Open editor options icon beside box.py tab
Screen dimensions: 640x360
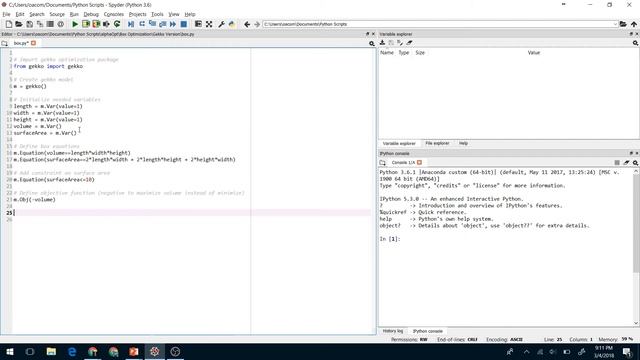(372, 43)
